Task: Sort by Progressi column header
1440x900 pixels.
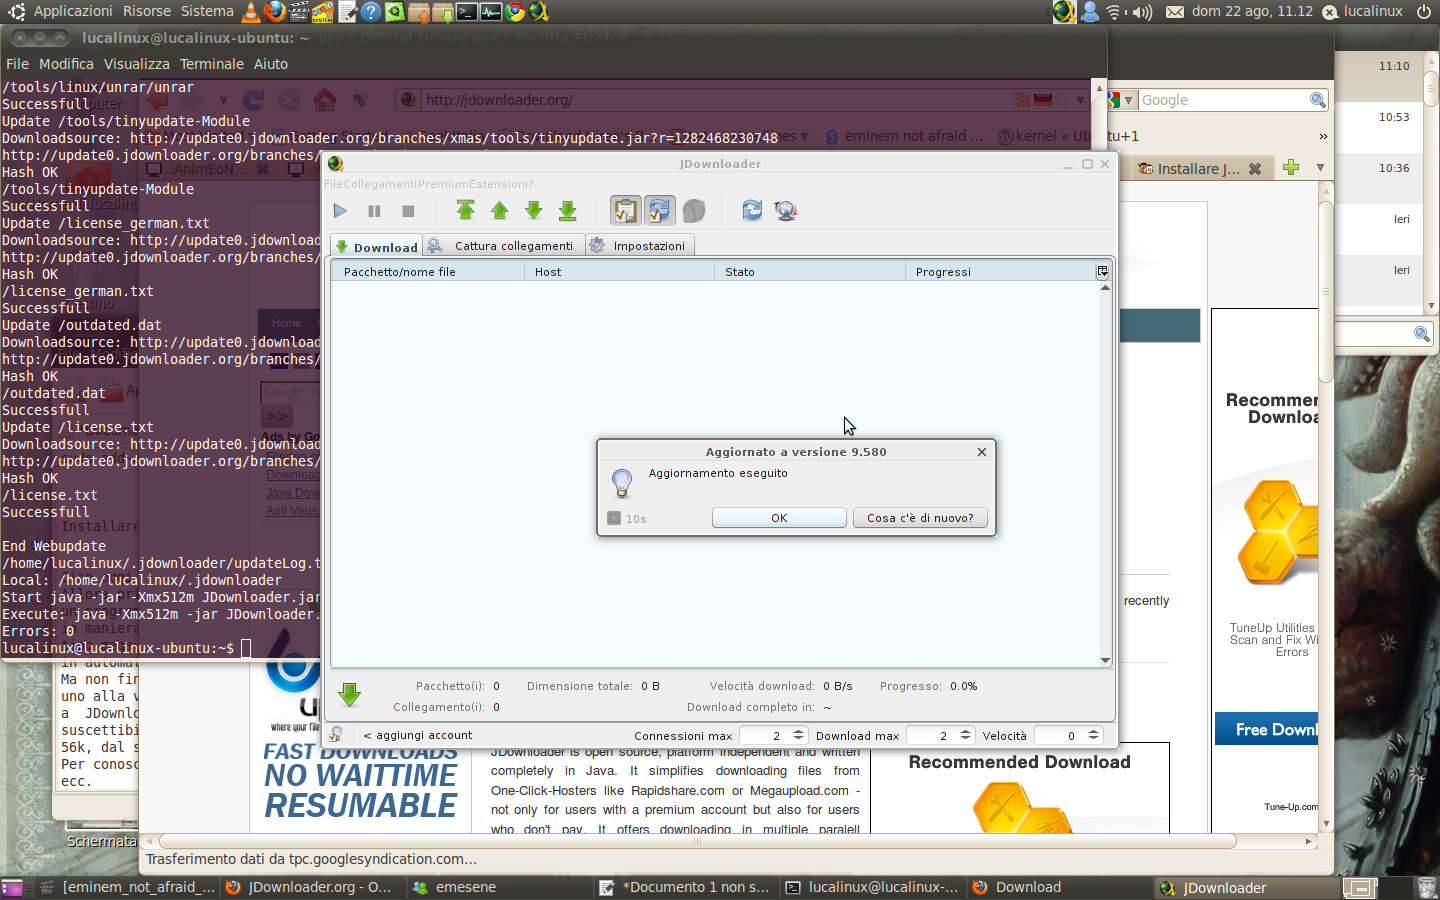Action: tap(1000, 272)
